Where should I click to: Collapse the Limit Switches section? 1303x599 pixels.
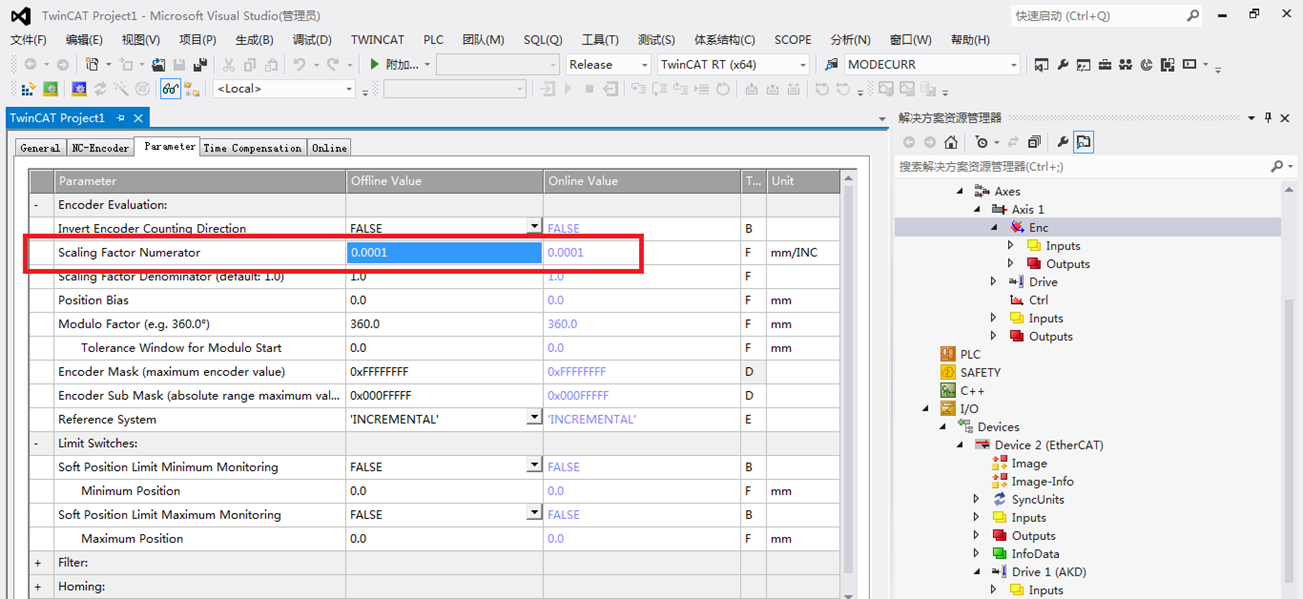click(x=37, y=443)
